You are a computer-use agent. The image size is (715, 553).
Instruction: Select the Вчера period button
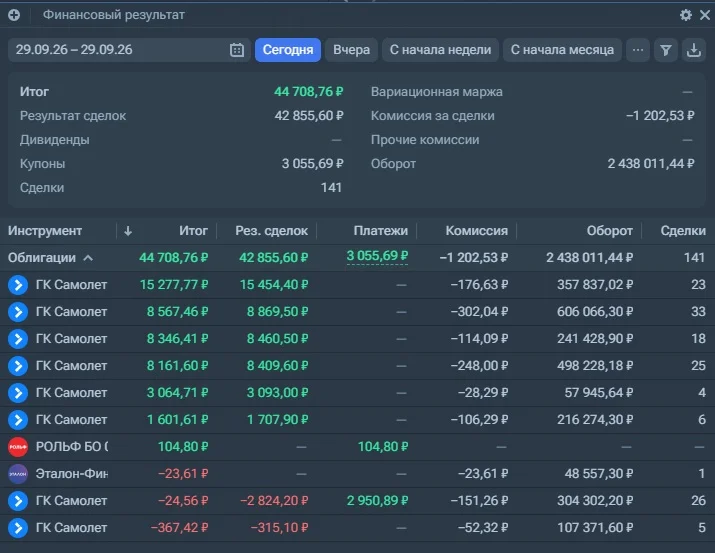[x=351, y=50]
